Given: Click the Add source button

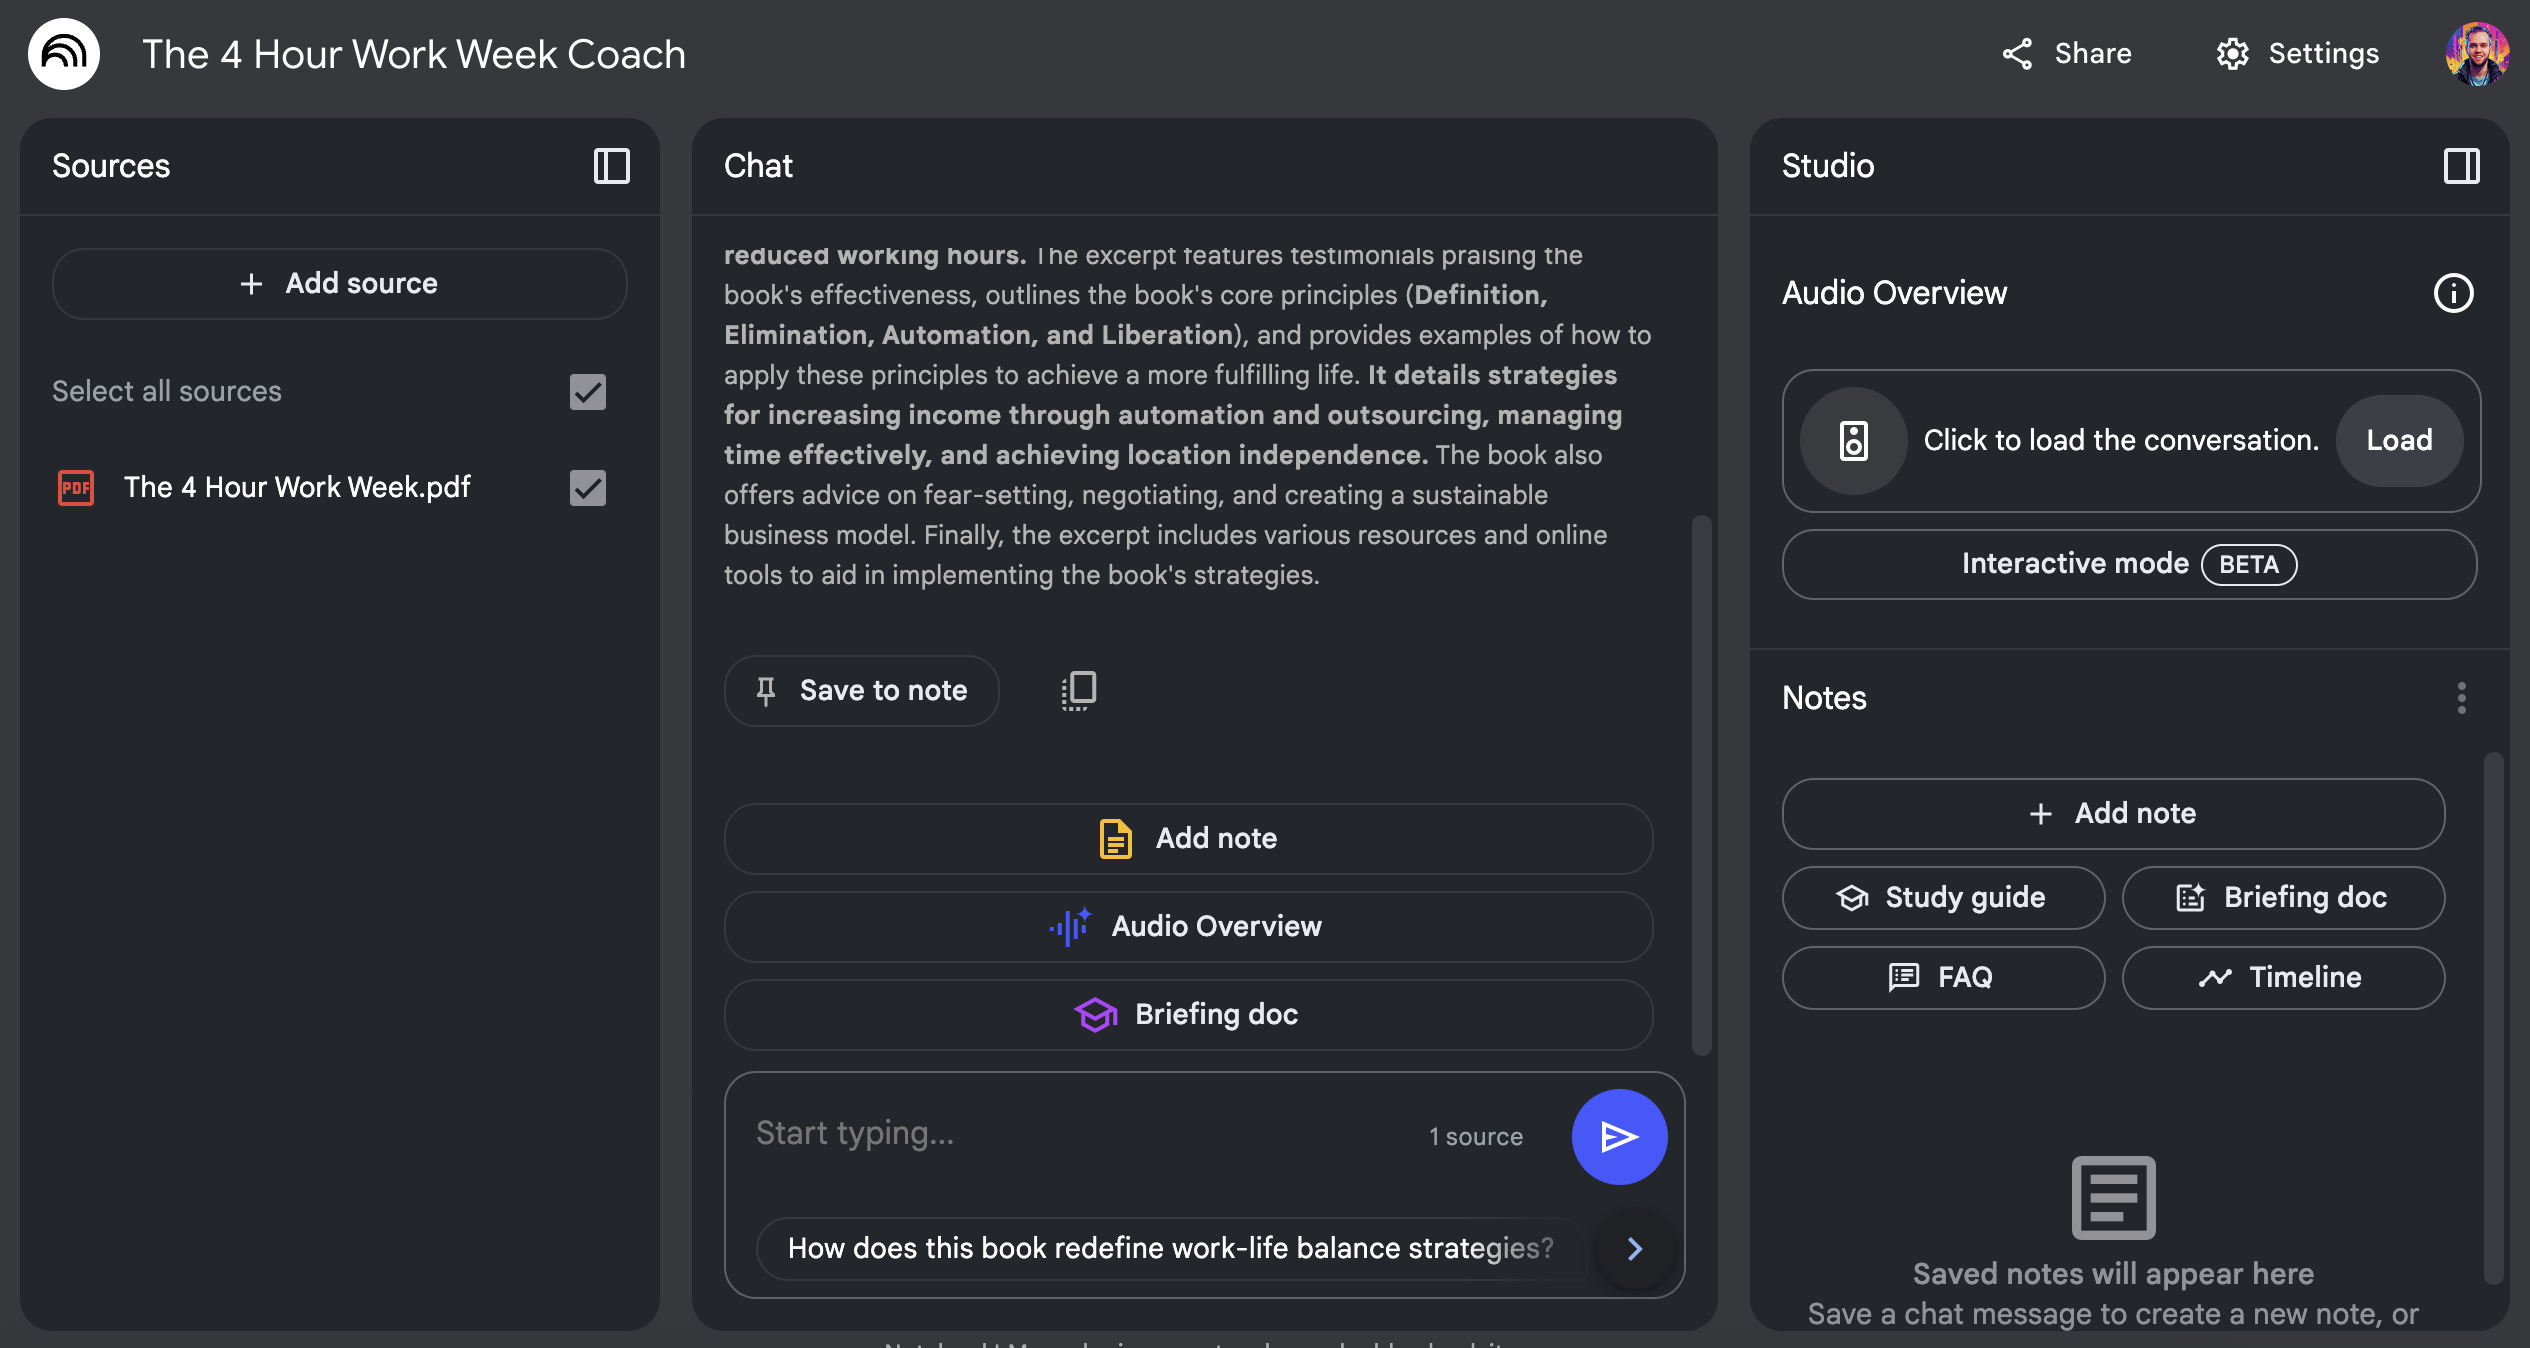Looking at the screenshot, I should pos(340,283).
